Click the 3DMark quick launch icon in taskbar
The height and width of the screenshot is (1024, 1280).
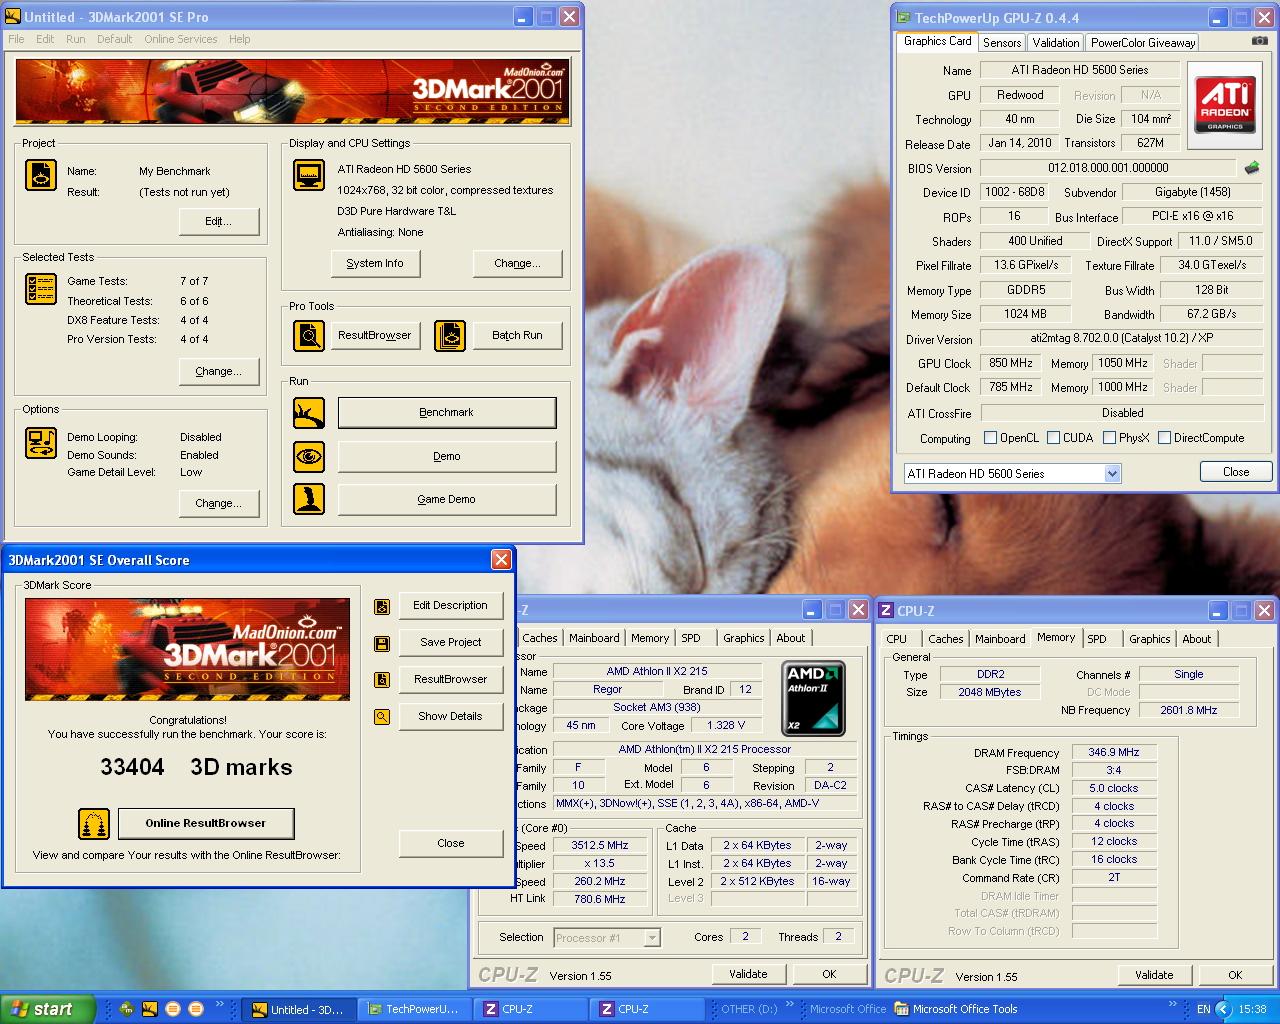coord(149,1009)
